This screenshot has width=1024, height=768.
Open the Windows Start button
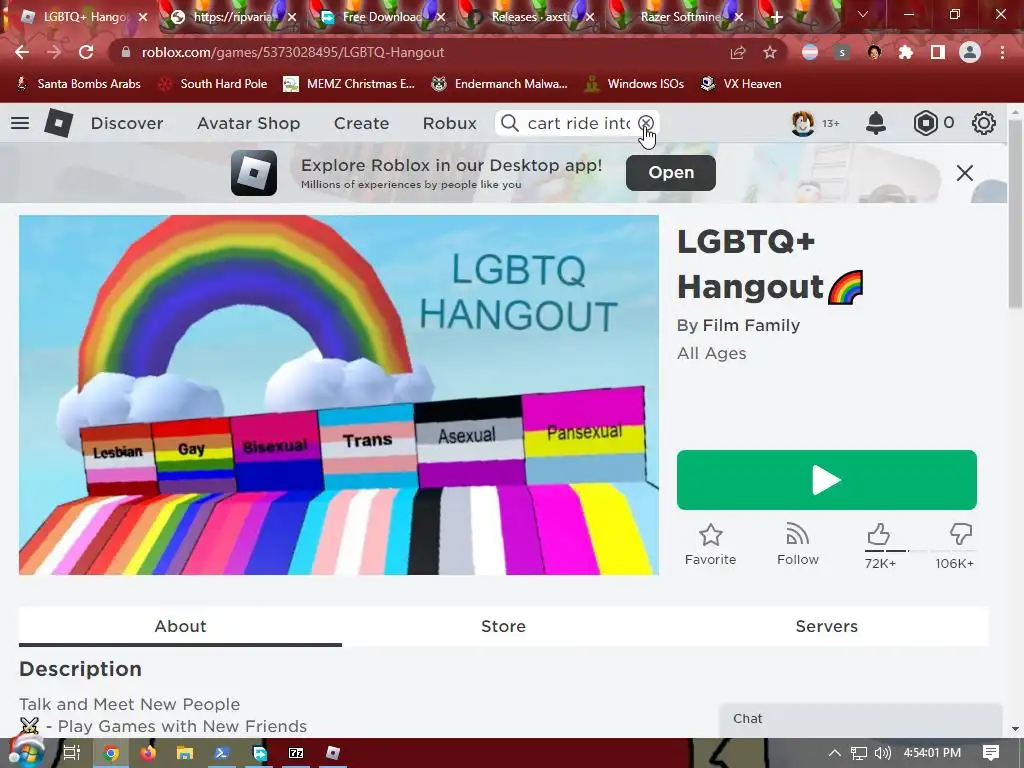(x=26, y=752)
